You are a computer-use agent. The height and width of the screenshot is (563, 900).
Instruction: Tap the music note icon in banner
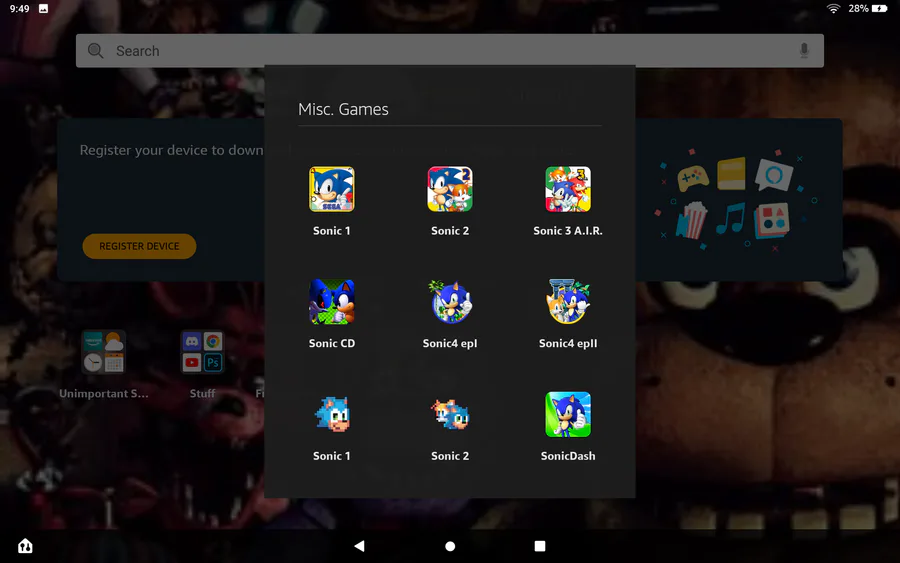[x=731, y=218]
